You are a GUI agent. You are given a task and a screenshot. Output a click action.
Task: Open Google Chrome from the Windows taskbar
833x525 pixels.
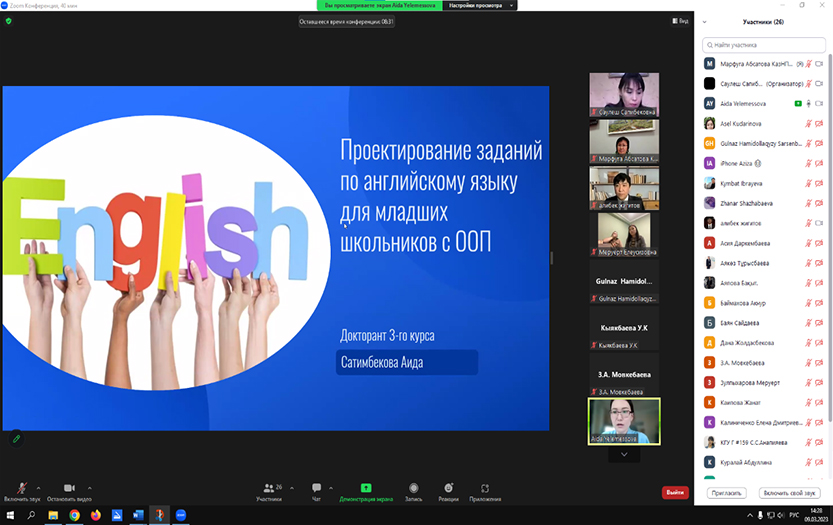pos(74,515)
